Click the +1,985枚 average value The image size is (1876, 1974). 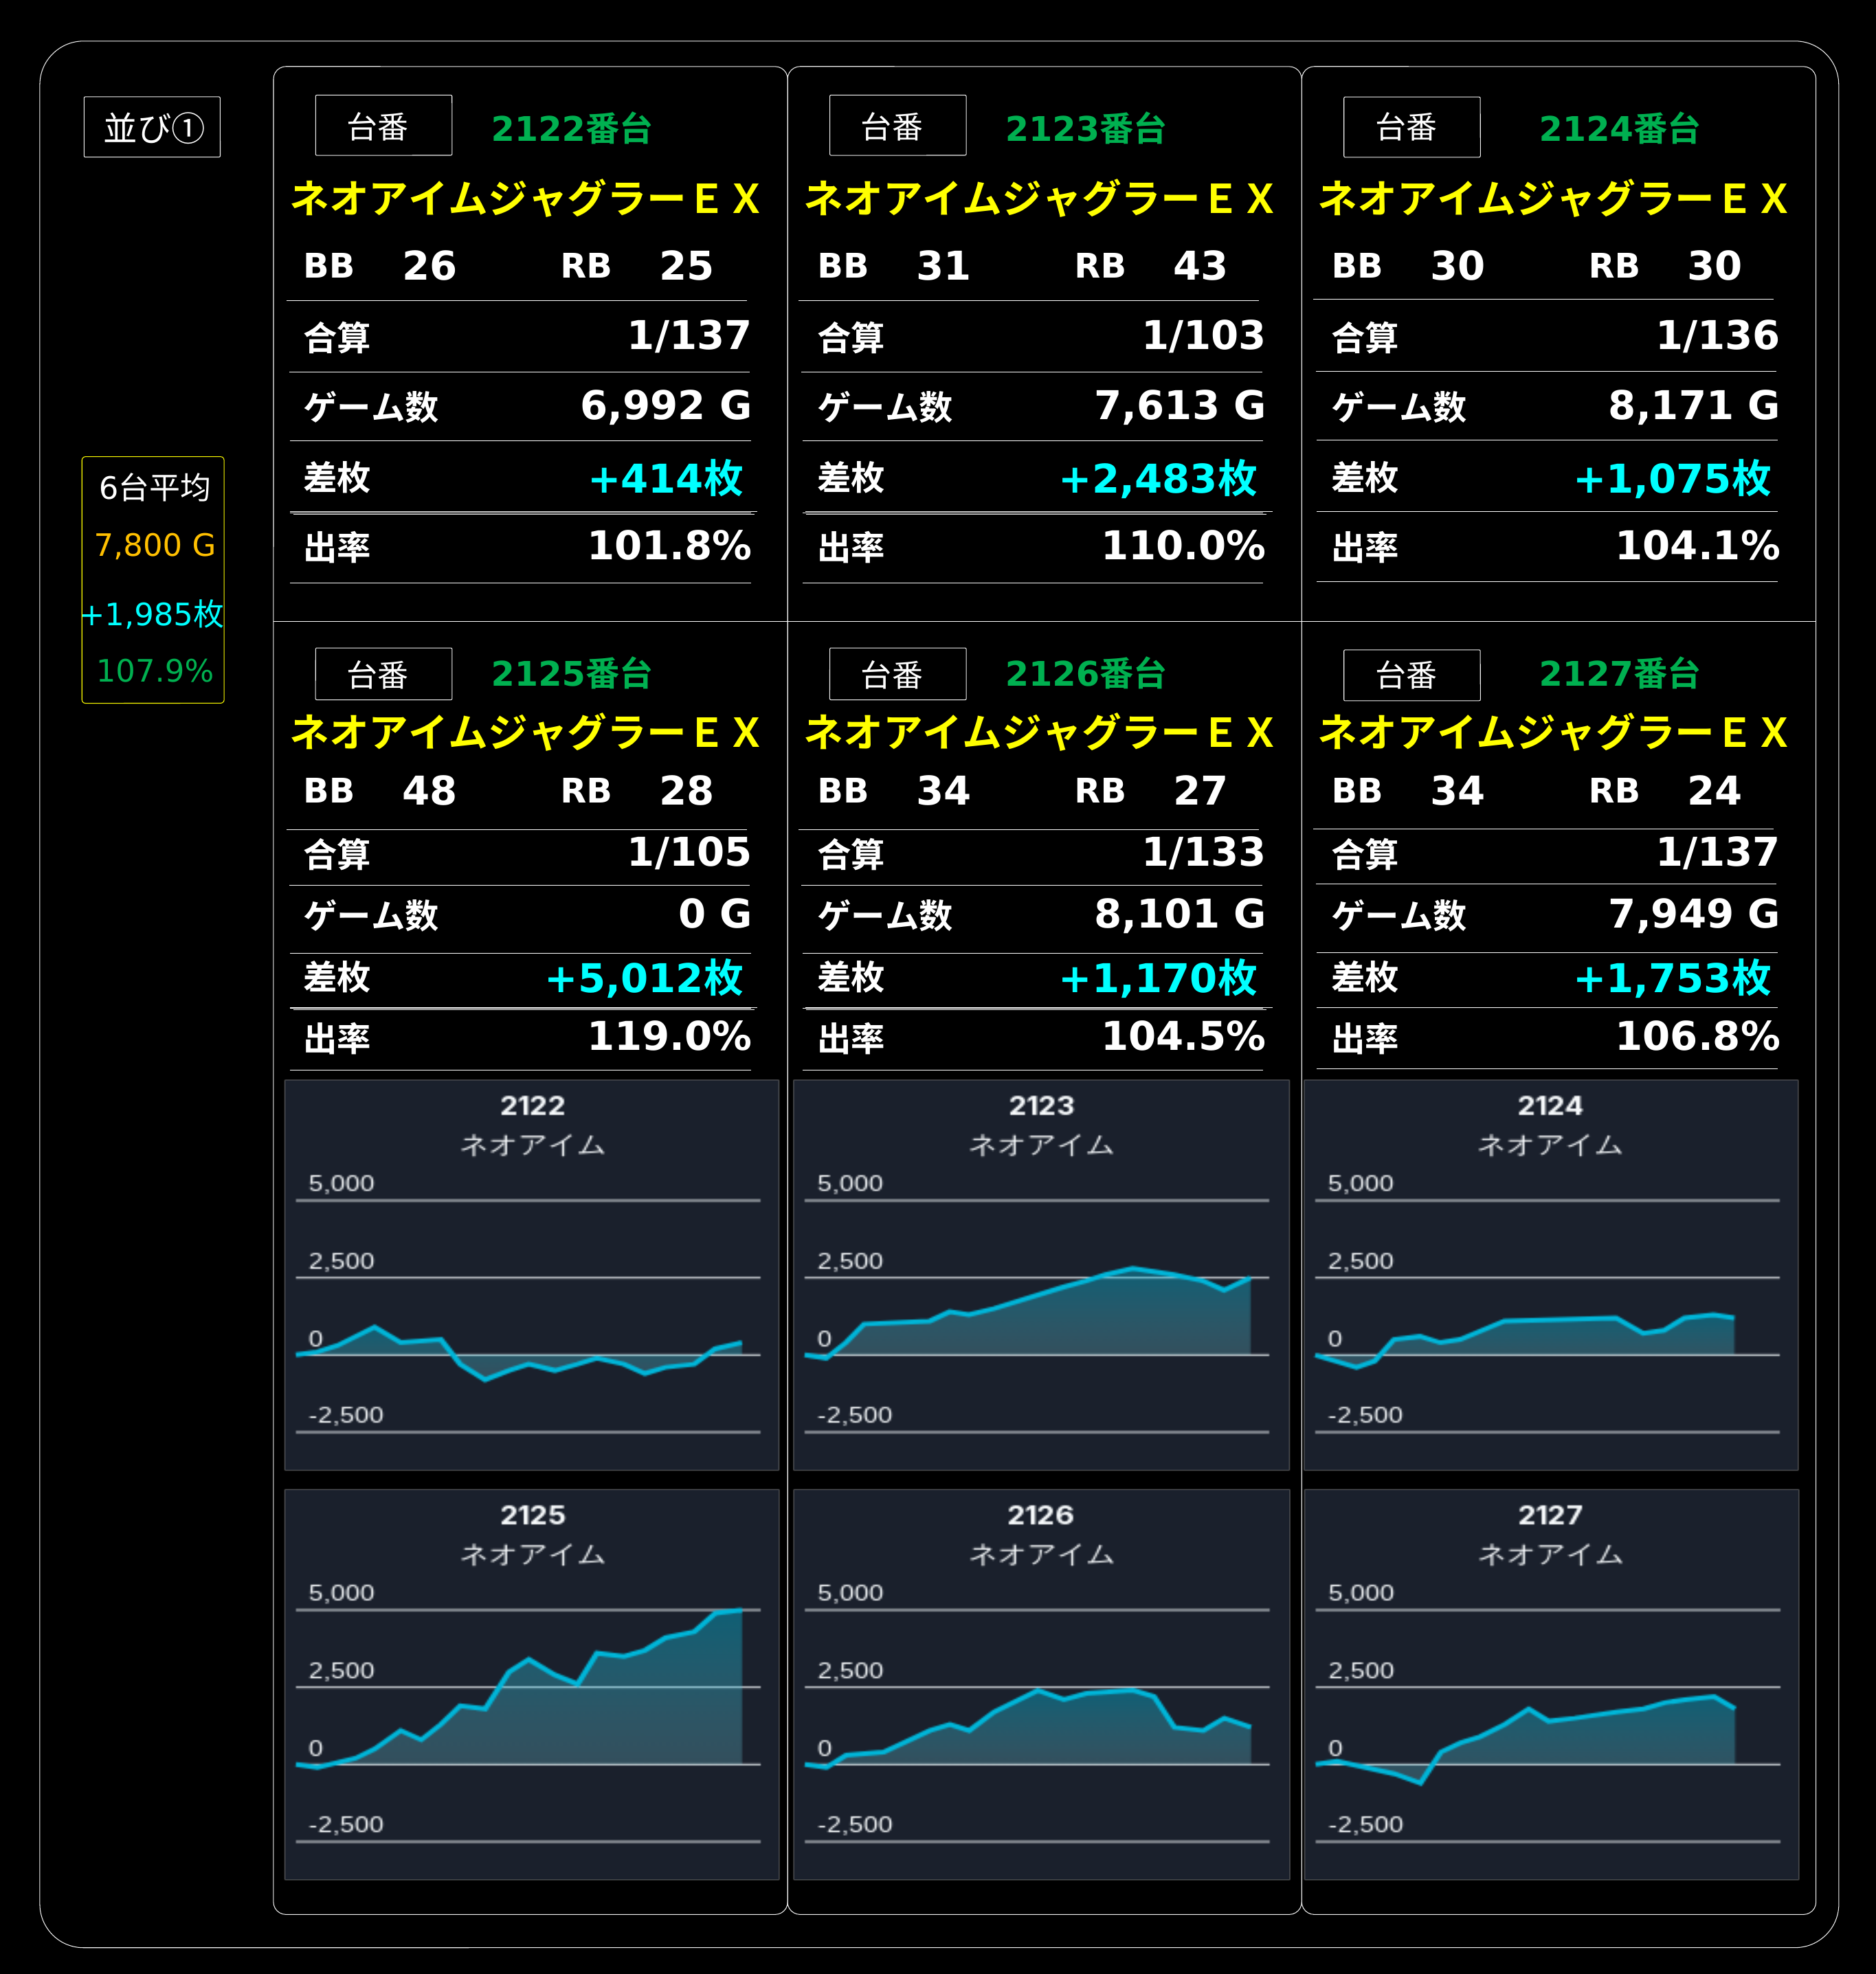click(153, 614)
